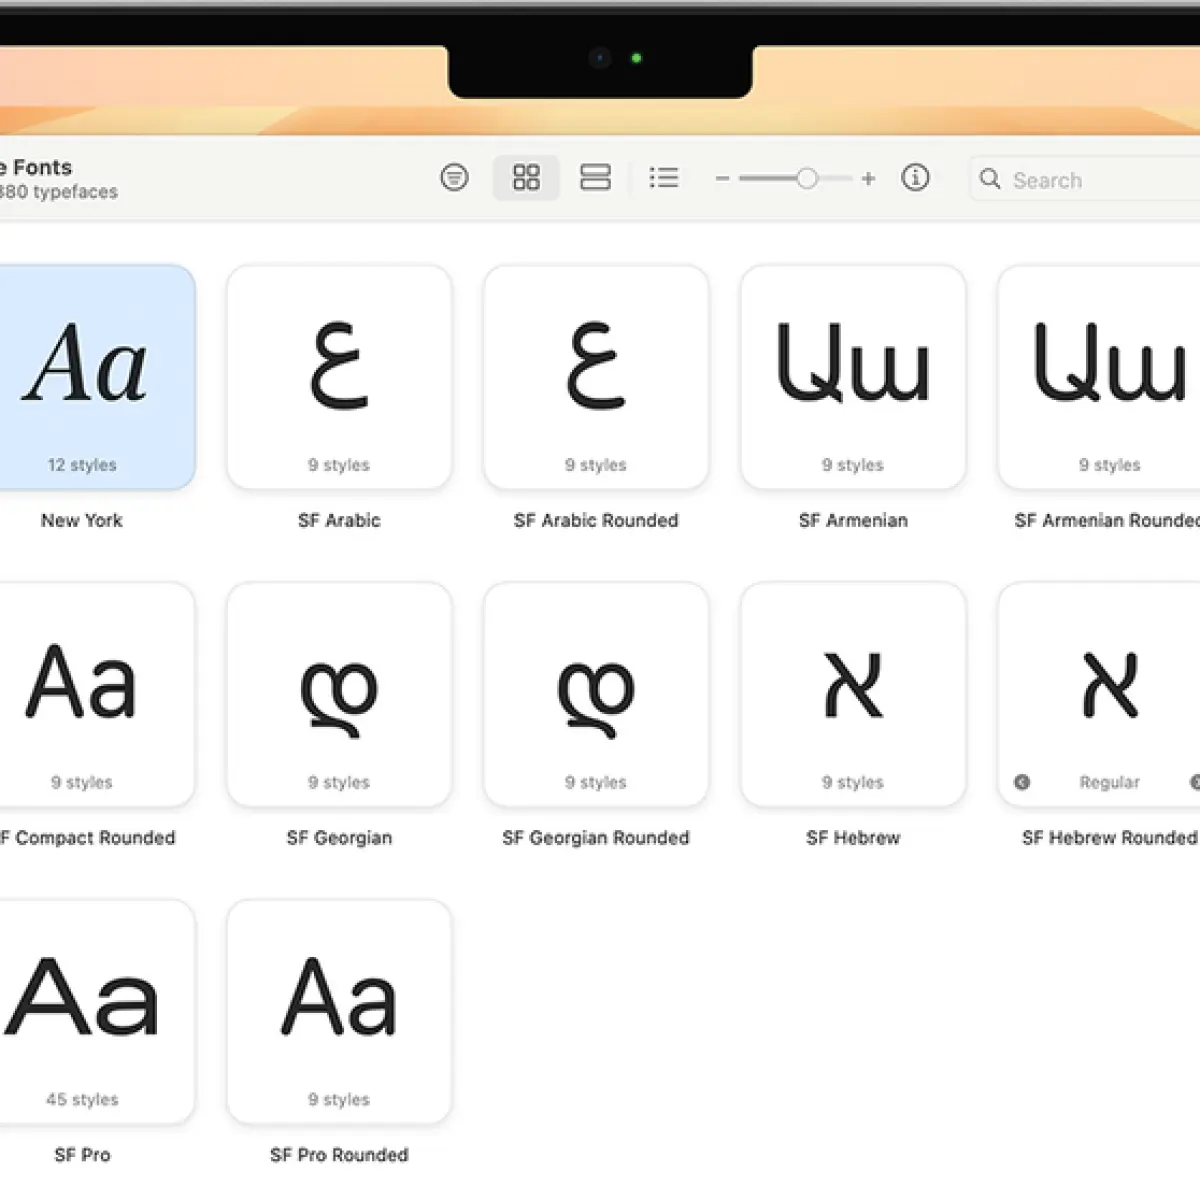This screenshot has height=1200, width=1200.
Task: Click the "New York" font name label
Action: [82, 520]
